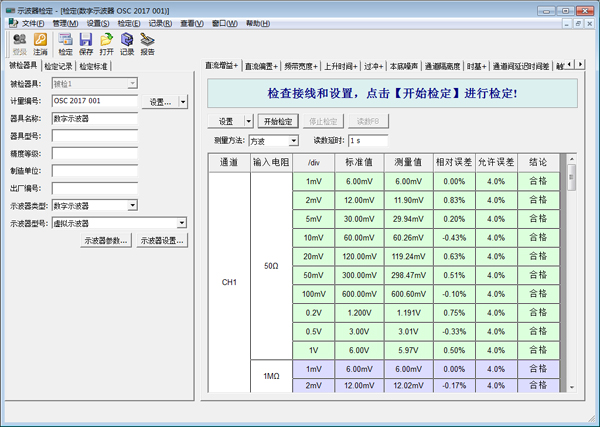Click the 保存 (save) floppy disk icon
The image size is (600, 427).
coord(86,43)
